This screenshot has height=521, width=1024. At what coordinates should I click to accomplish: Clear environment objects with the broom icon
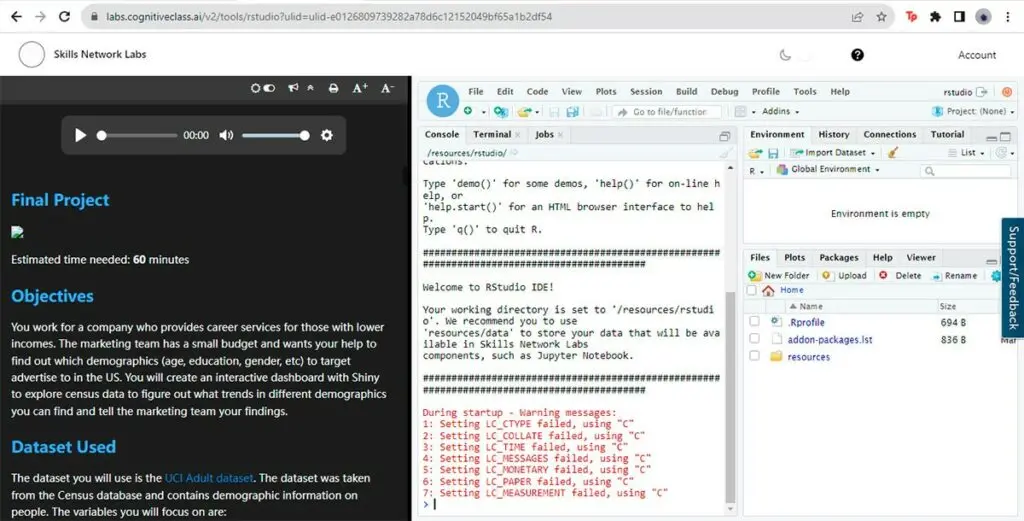[x=893, y=152]
